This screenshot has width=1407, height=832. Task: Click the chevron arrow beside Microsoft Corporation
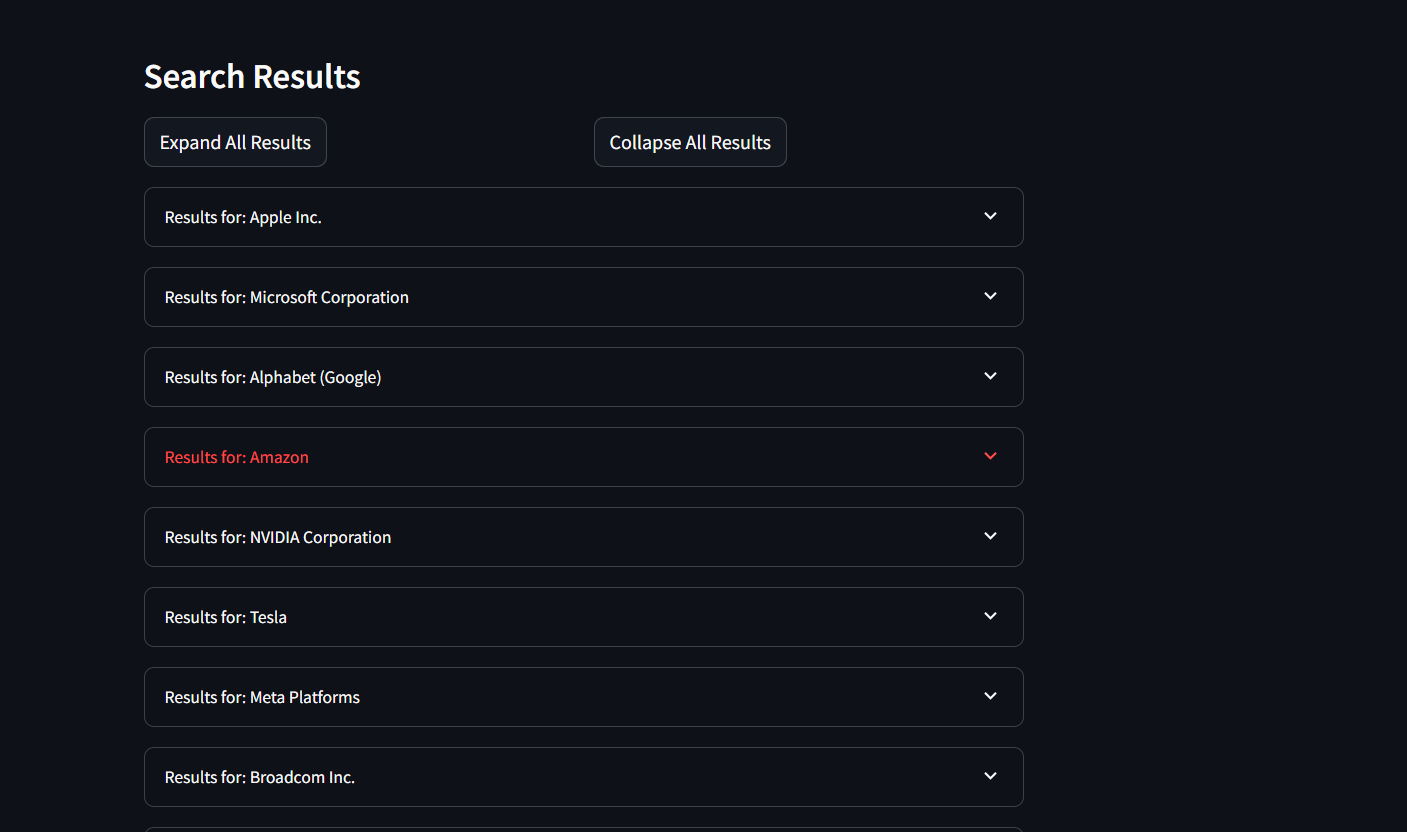(x=990, y=296)
